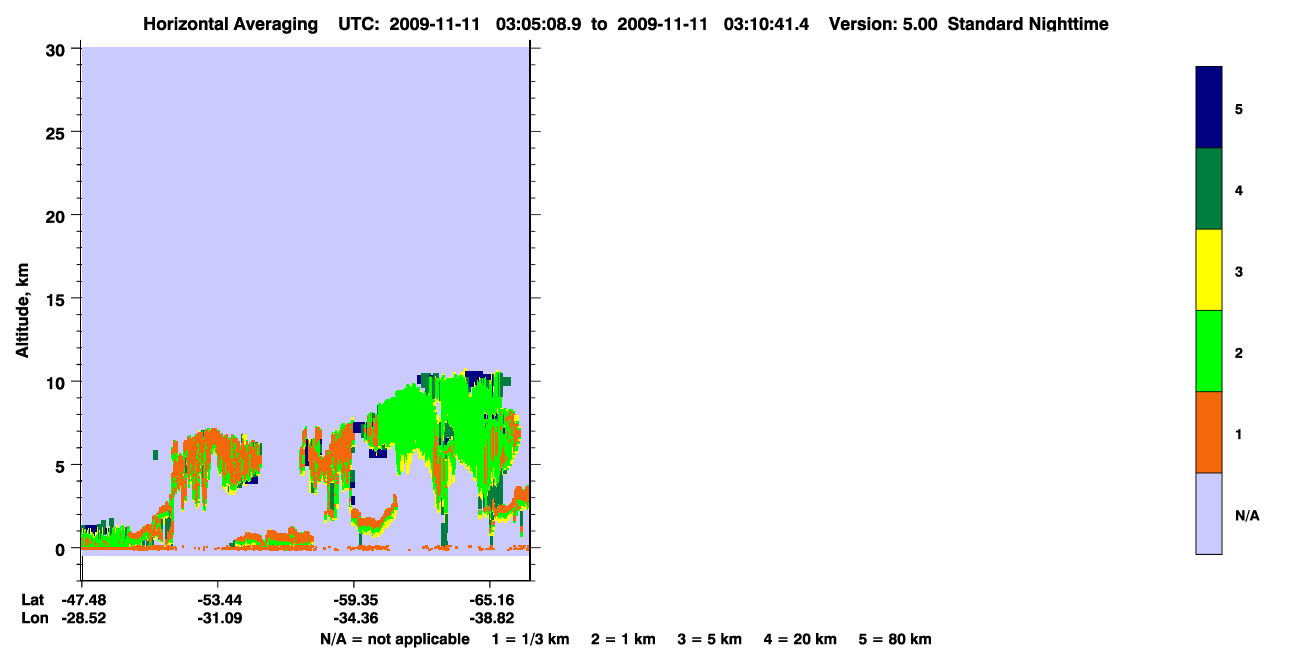This screenshot has width=1300, height=667.
Task: Click the latitude value -47.48
Action: coord(84,600)
